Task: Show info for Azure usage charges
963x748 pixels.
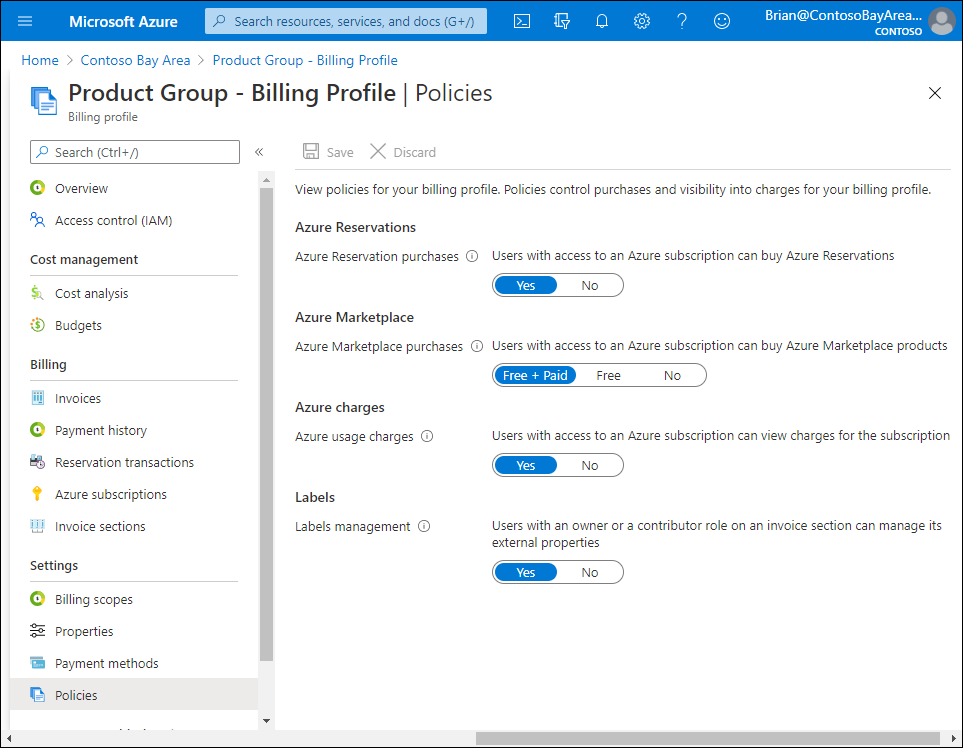Action: [427, 436]
